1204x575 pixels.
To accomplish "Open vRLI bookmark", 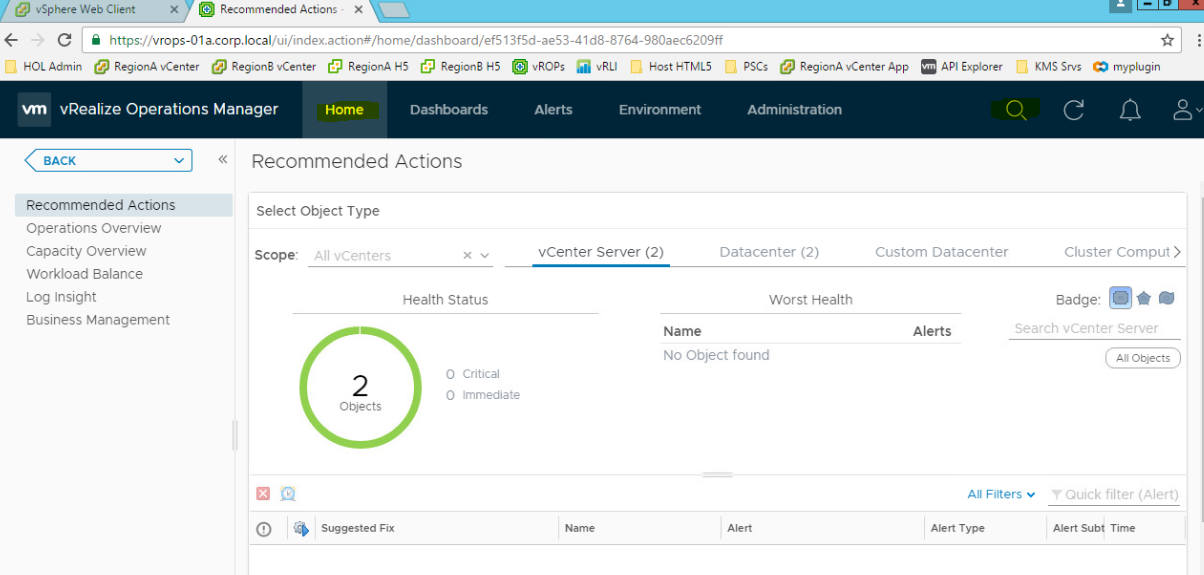I will click(599, 67).
